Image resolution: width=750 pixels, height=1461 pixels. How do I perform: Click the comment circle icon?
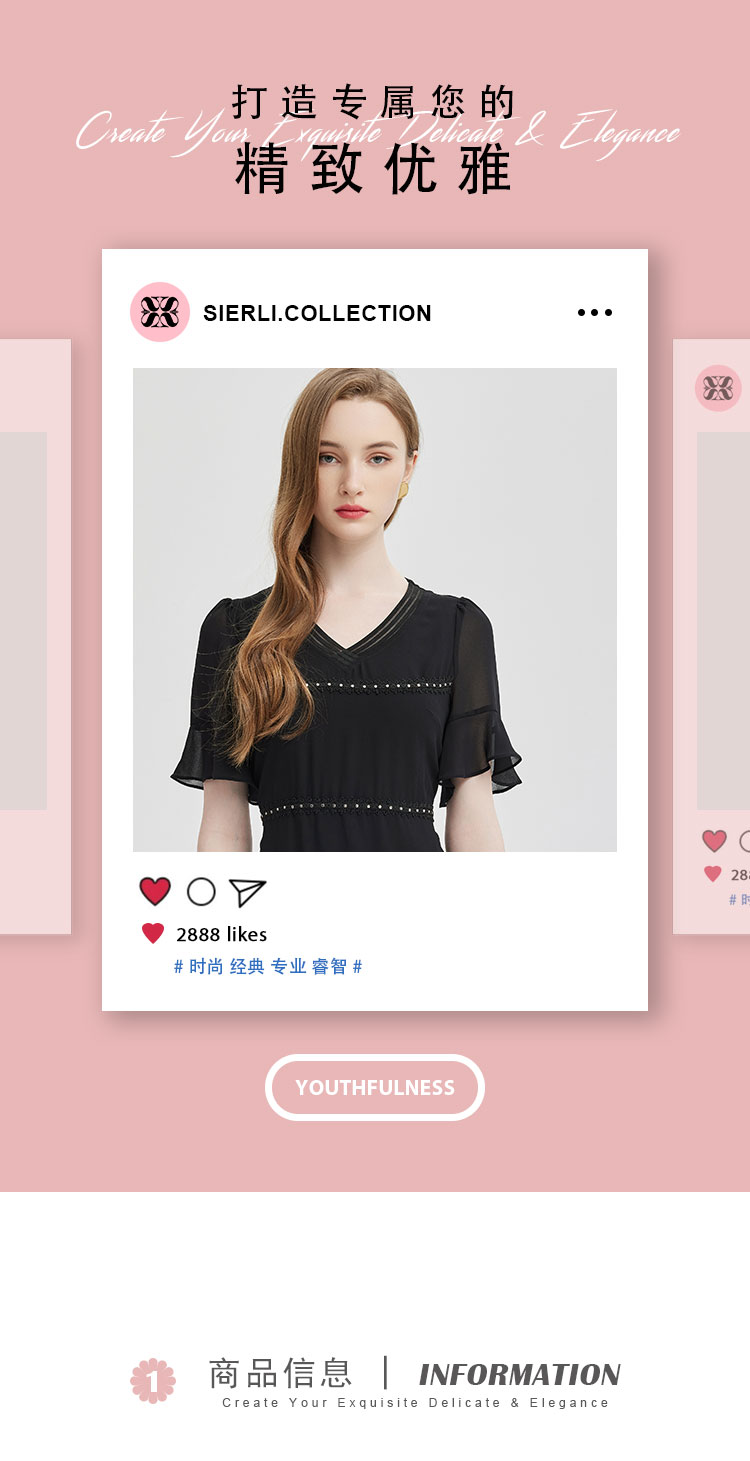pos(201,892)
